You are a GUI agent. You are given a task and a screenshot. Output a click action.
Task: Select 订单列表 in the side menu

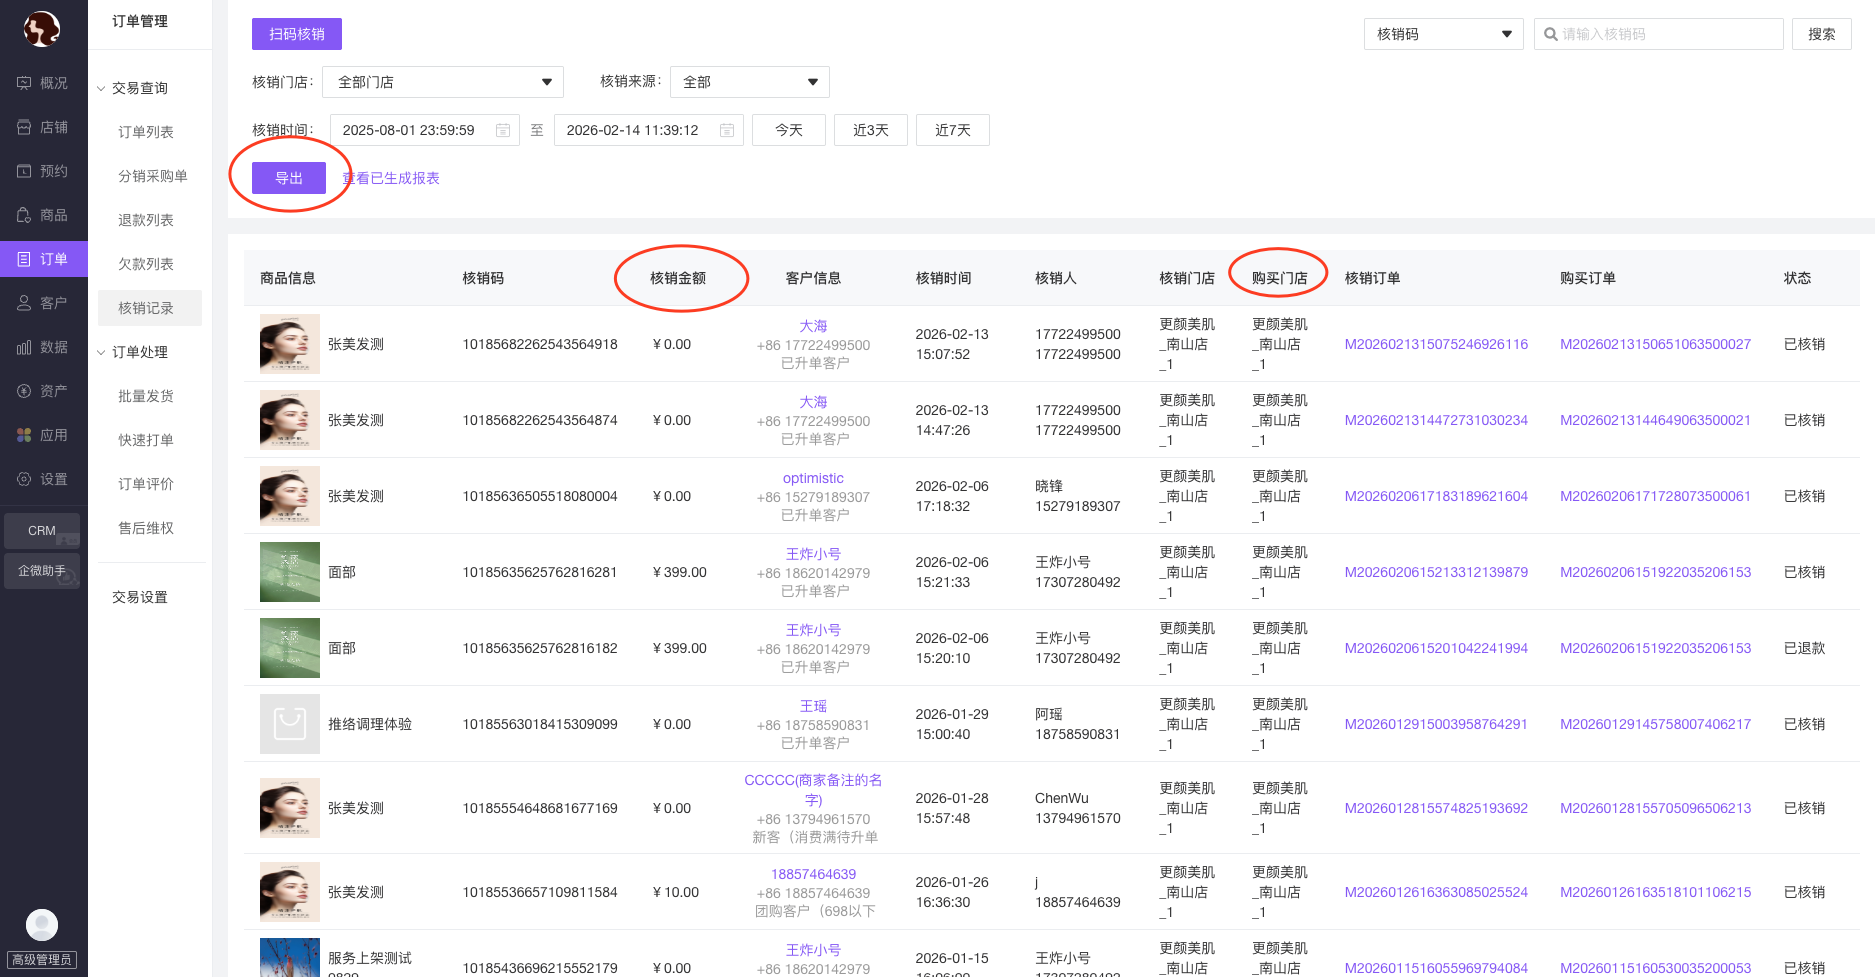click(x=146, y=132)
